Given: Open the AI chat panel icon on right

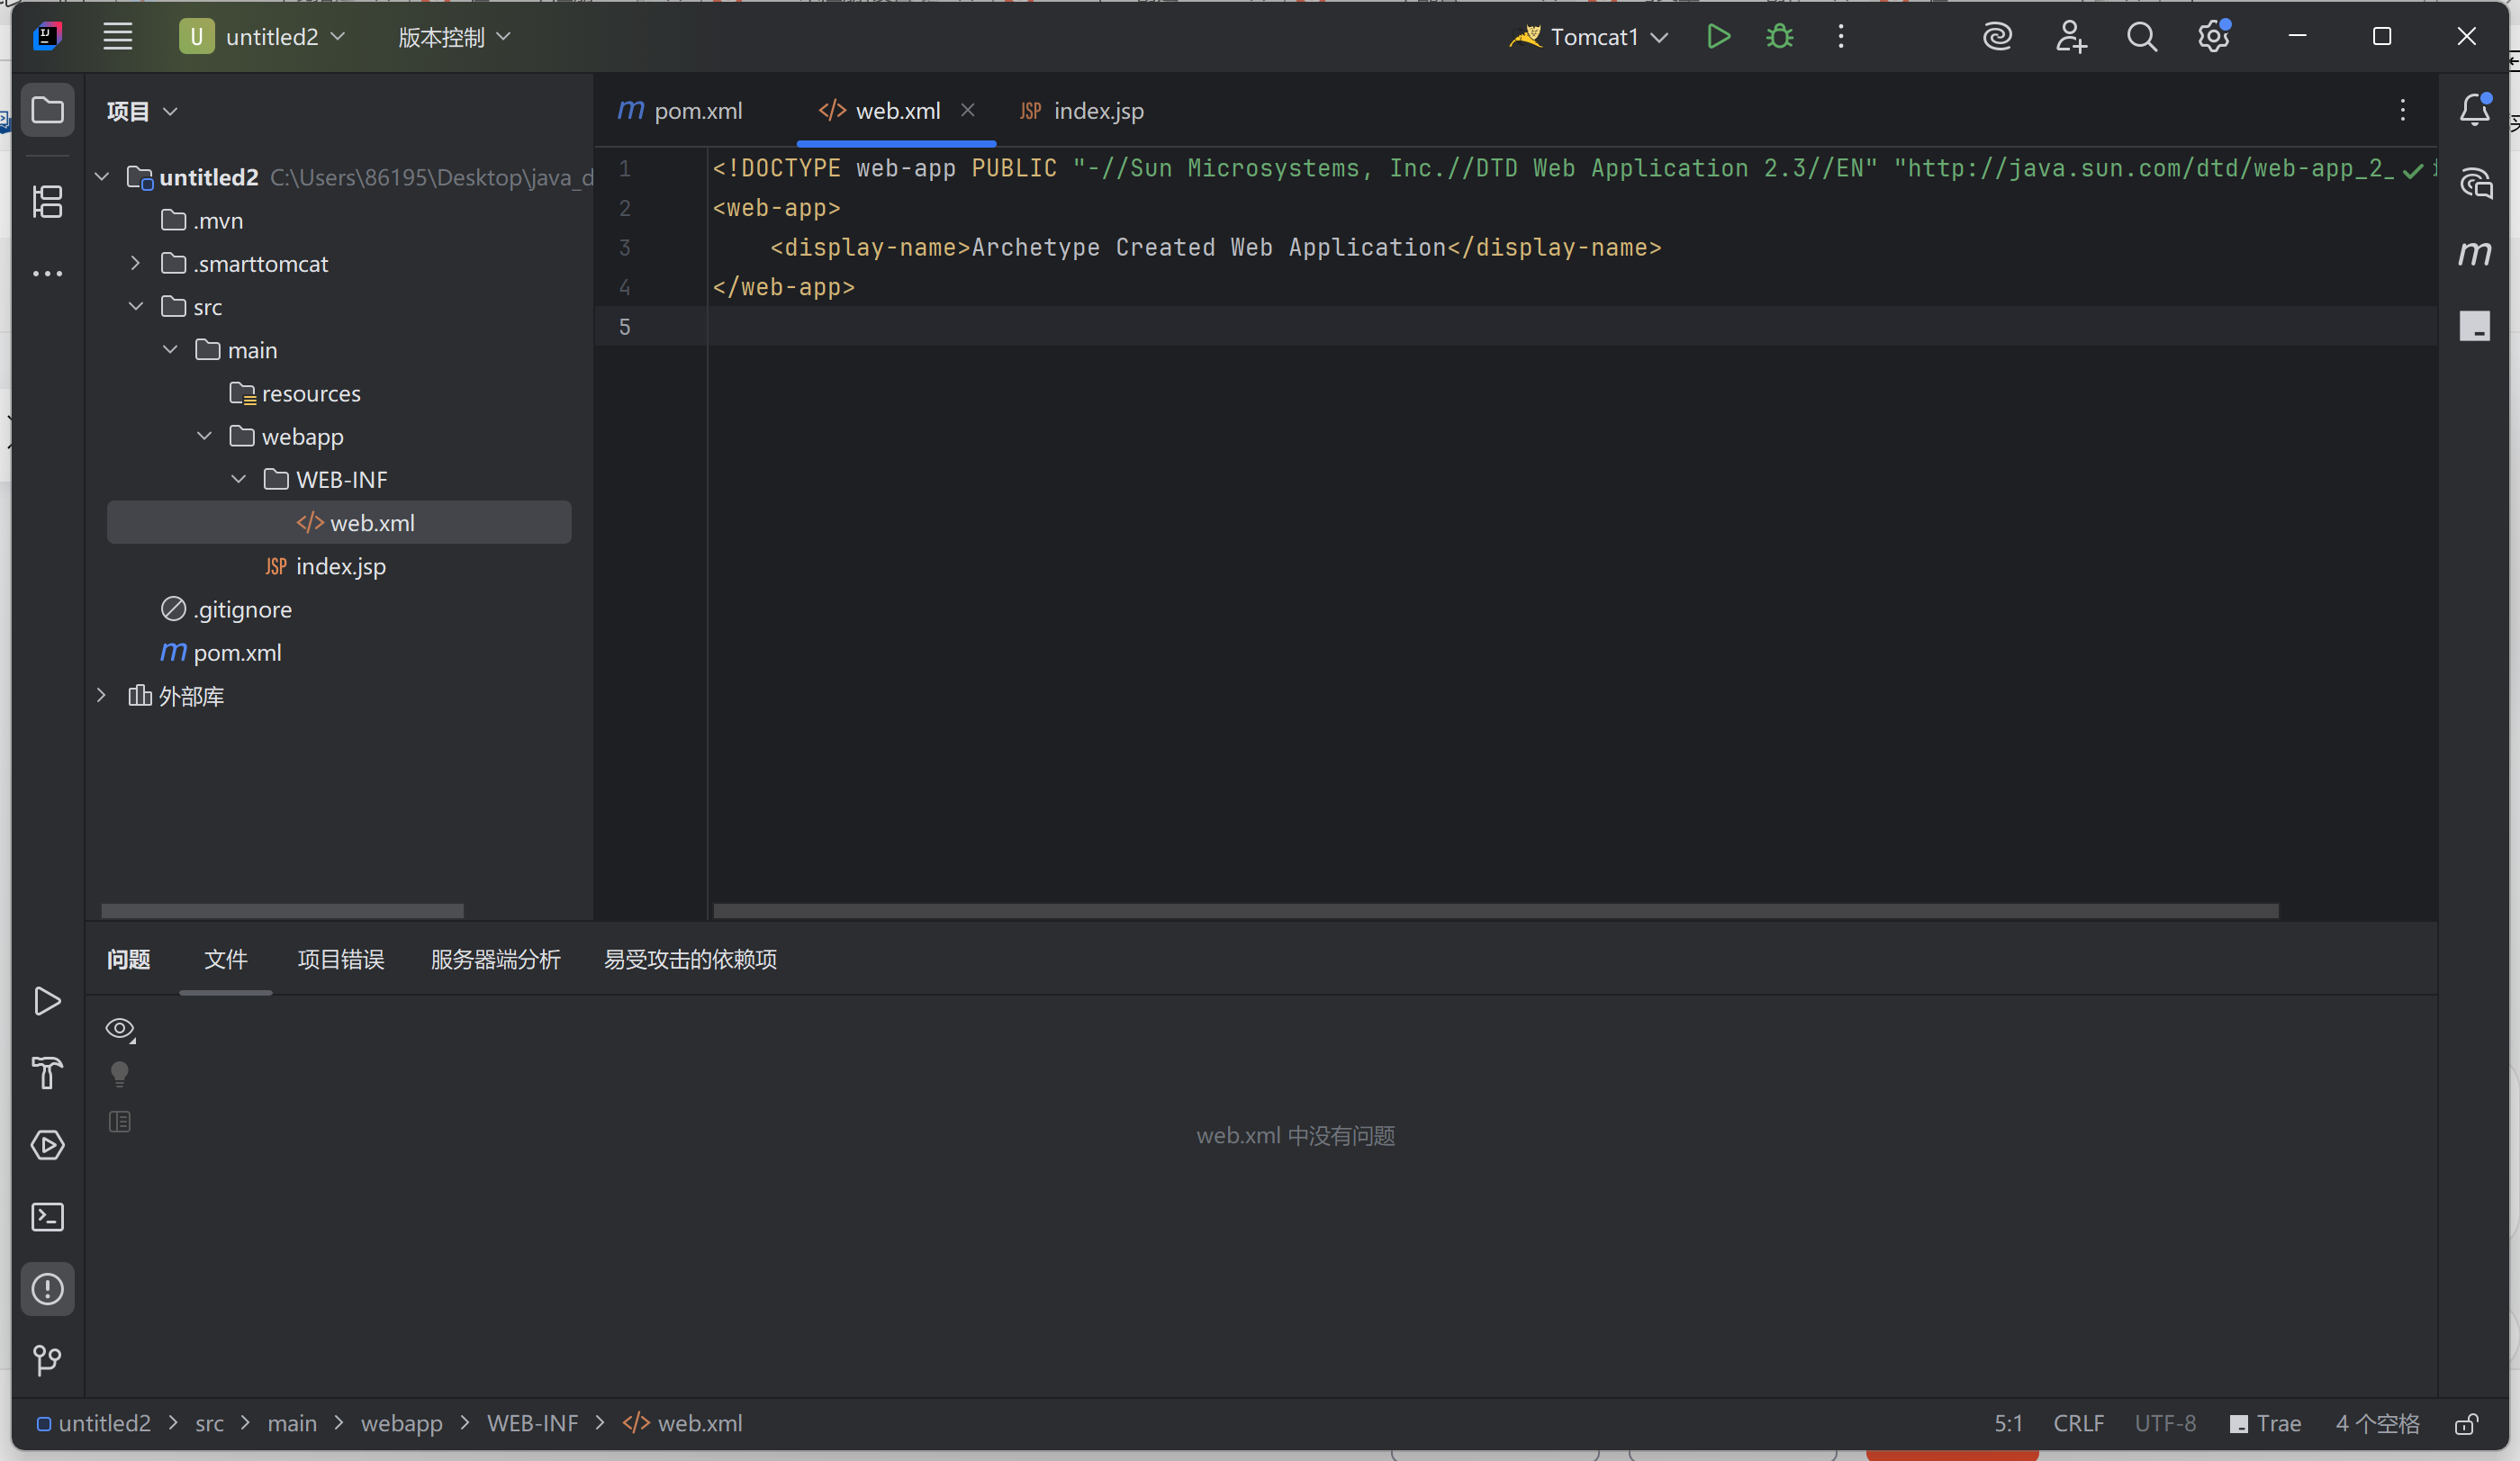Looking at the screenshot, I should click(2476, 183).
